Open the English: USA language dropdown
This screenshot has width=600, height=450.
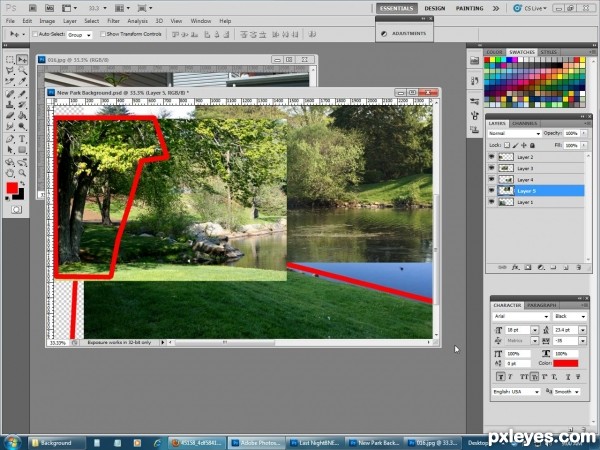(515, 392)
